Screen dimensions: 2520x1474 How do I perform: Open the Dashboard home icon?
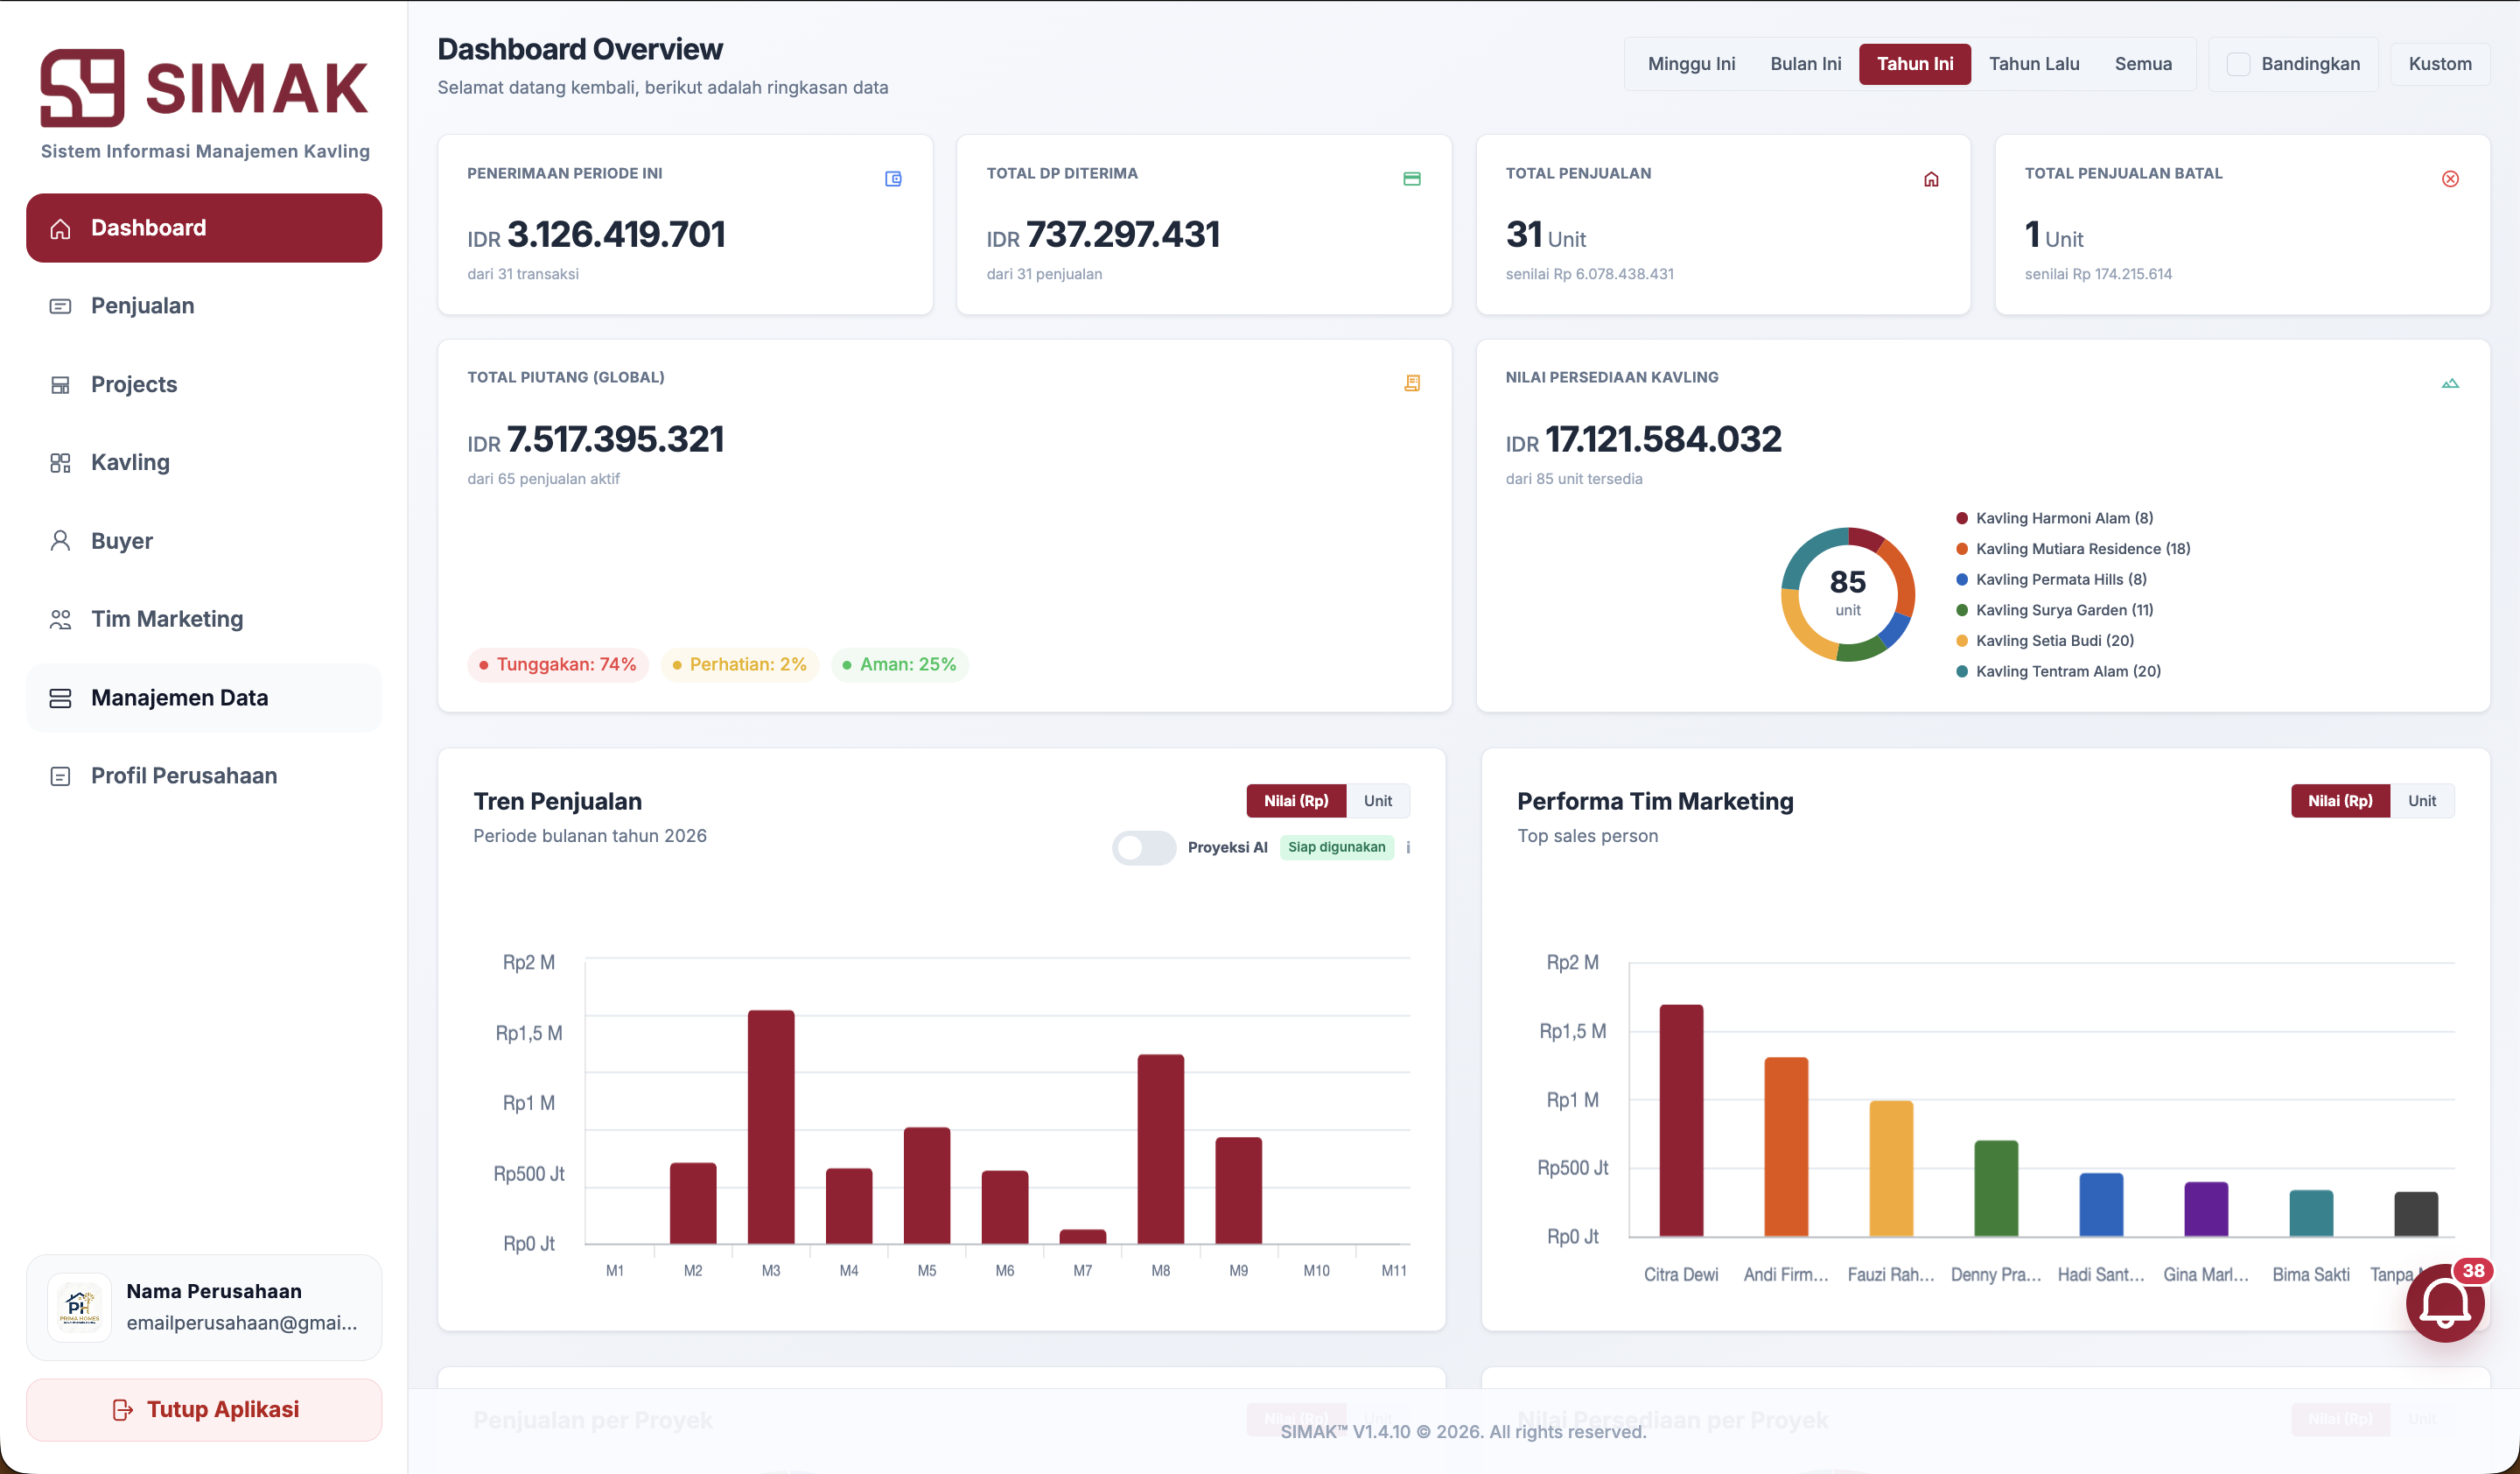[x=60, y=229]
